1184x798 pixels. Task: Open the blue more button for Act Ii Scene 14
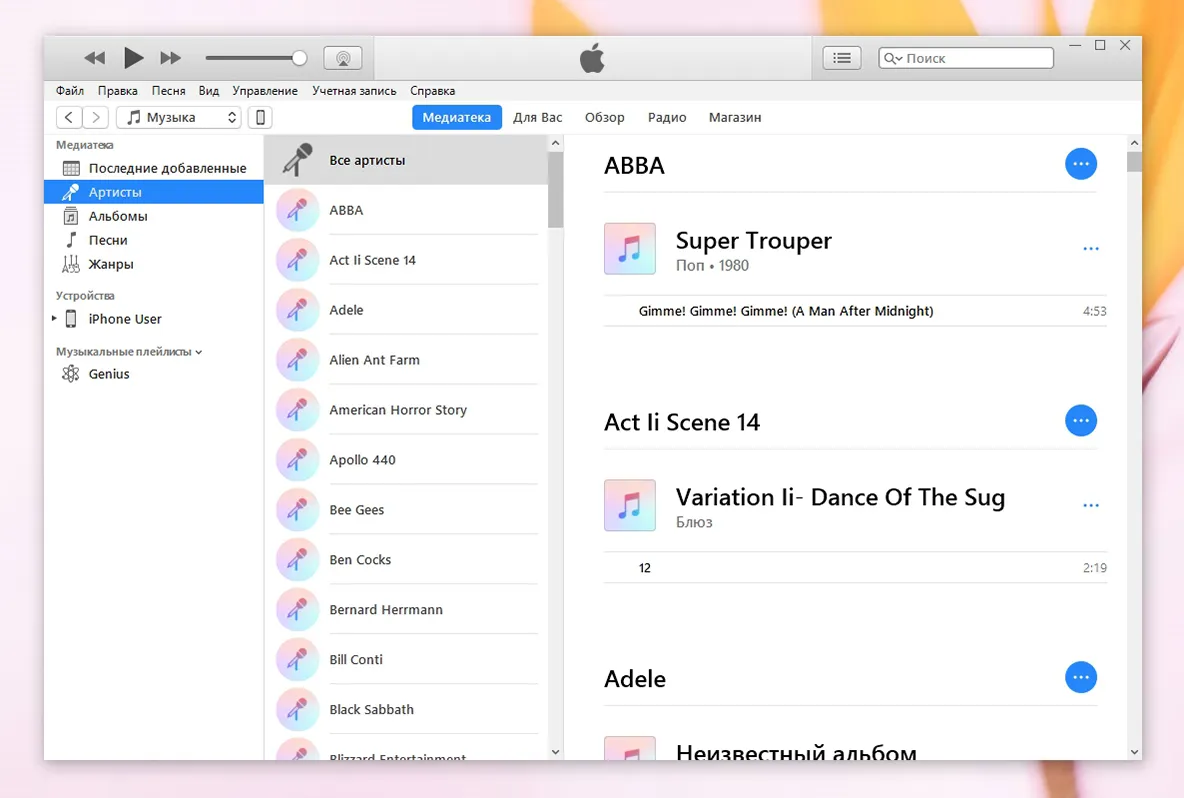pyautogui.click(x=1081, y=421)
